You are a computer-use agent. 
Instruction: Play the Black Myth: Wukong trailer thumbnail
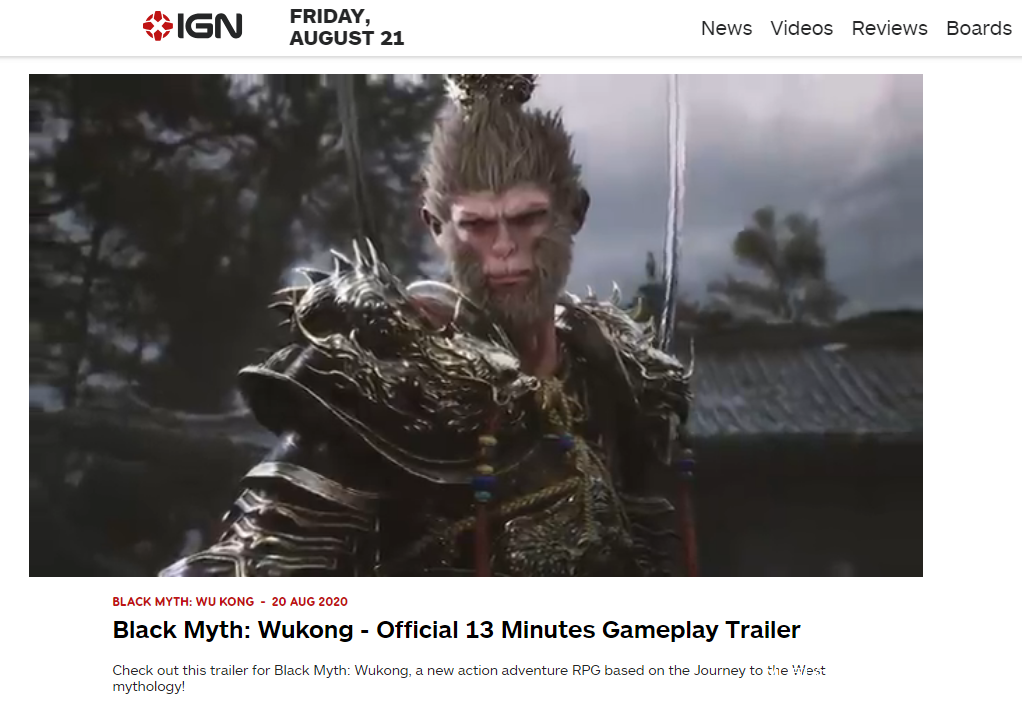point(476,325)
